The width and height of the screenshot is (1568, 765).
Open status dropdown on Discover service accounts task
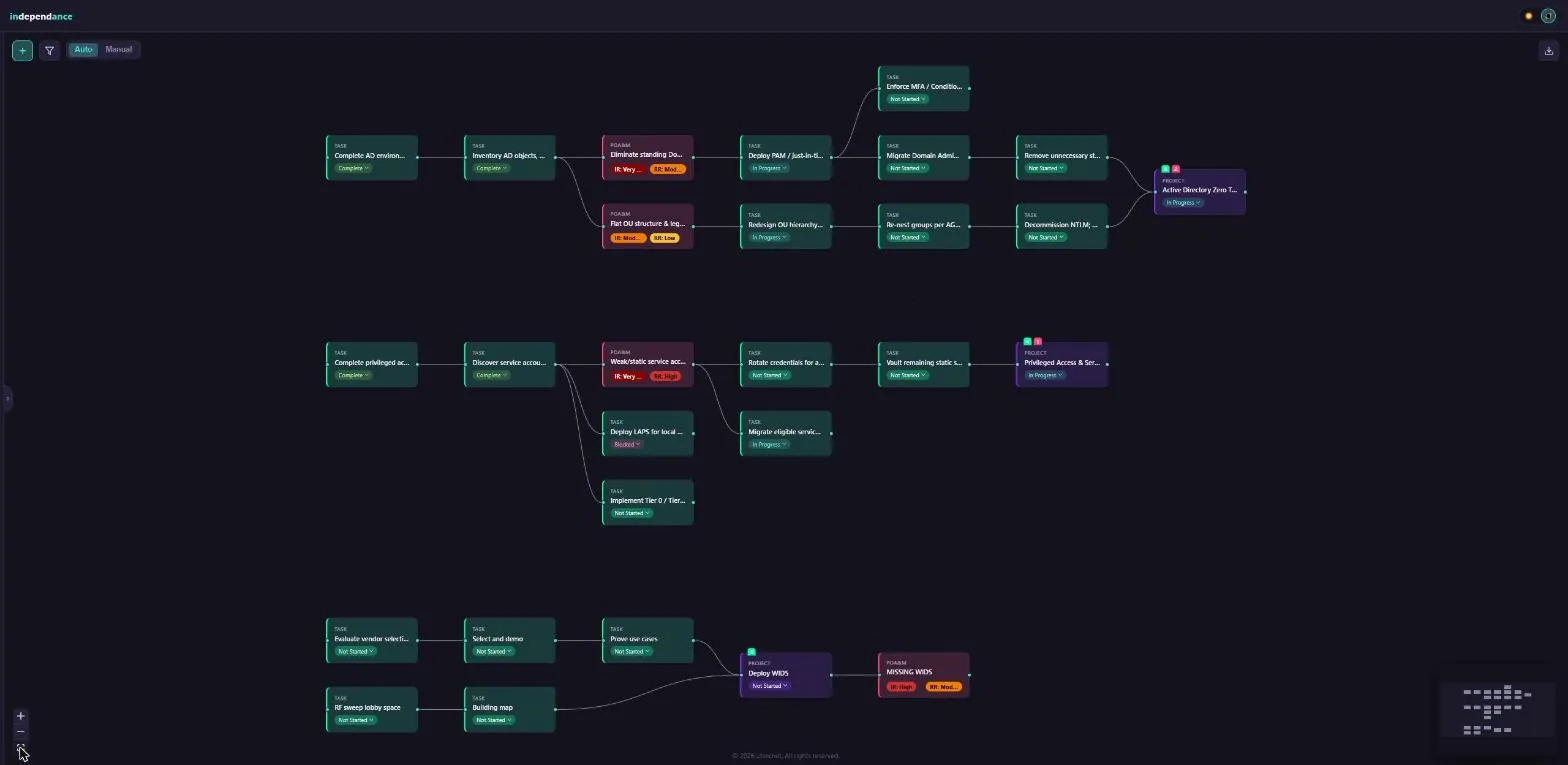[x=491, y=375]
